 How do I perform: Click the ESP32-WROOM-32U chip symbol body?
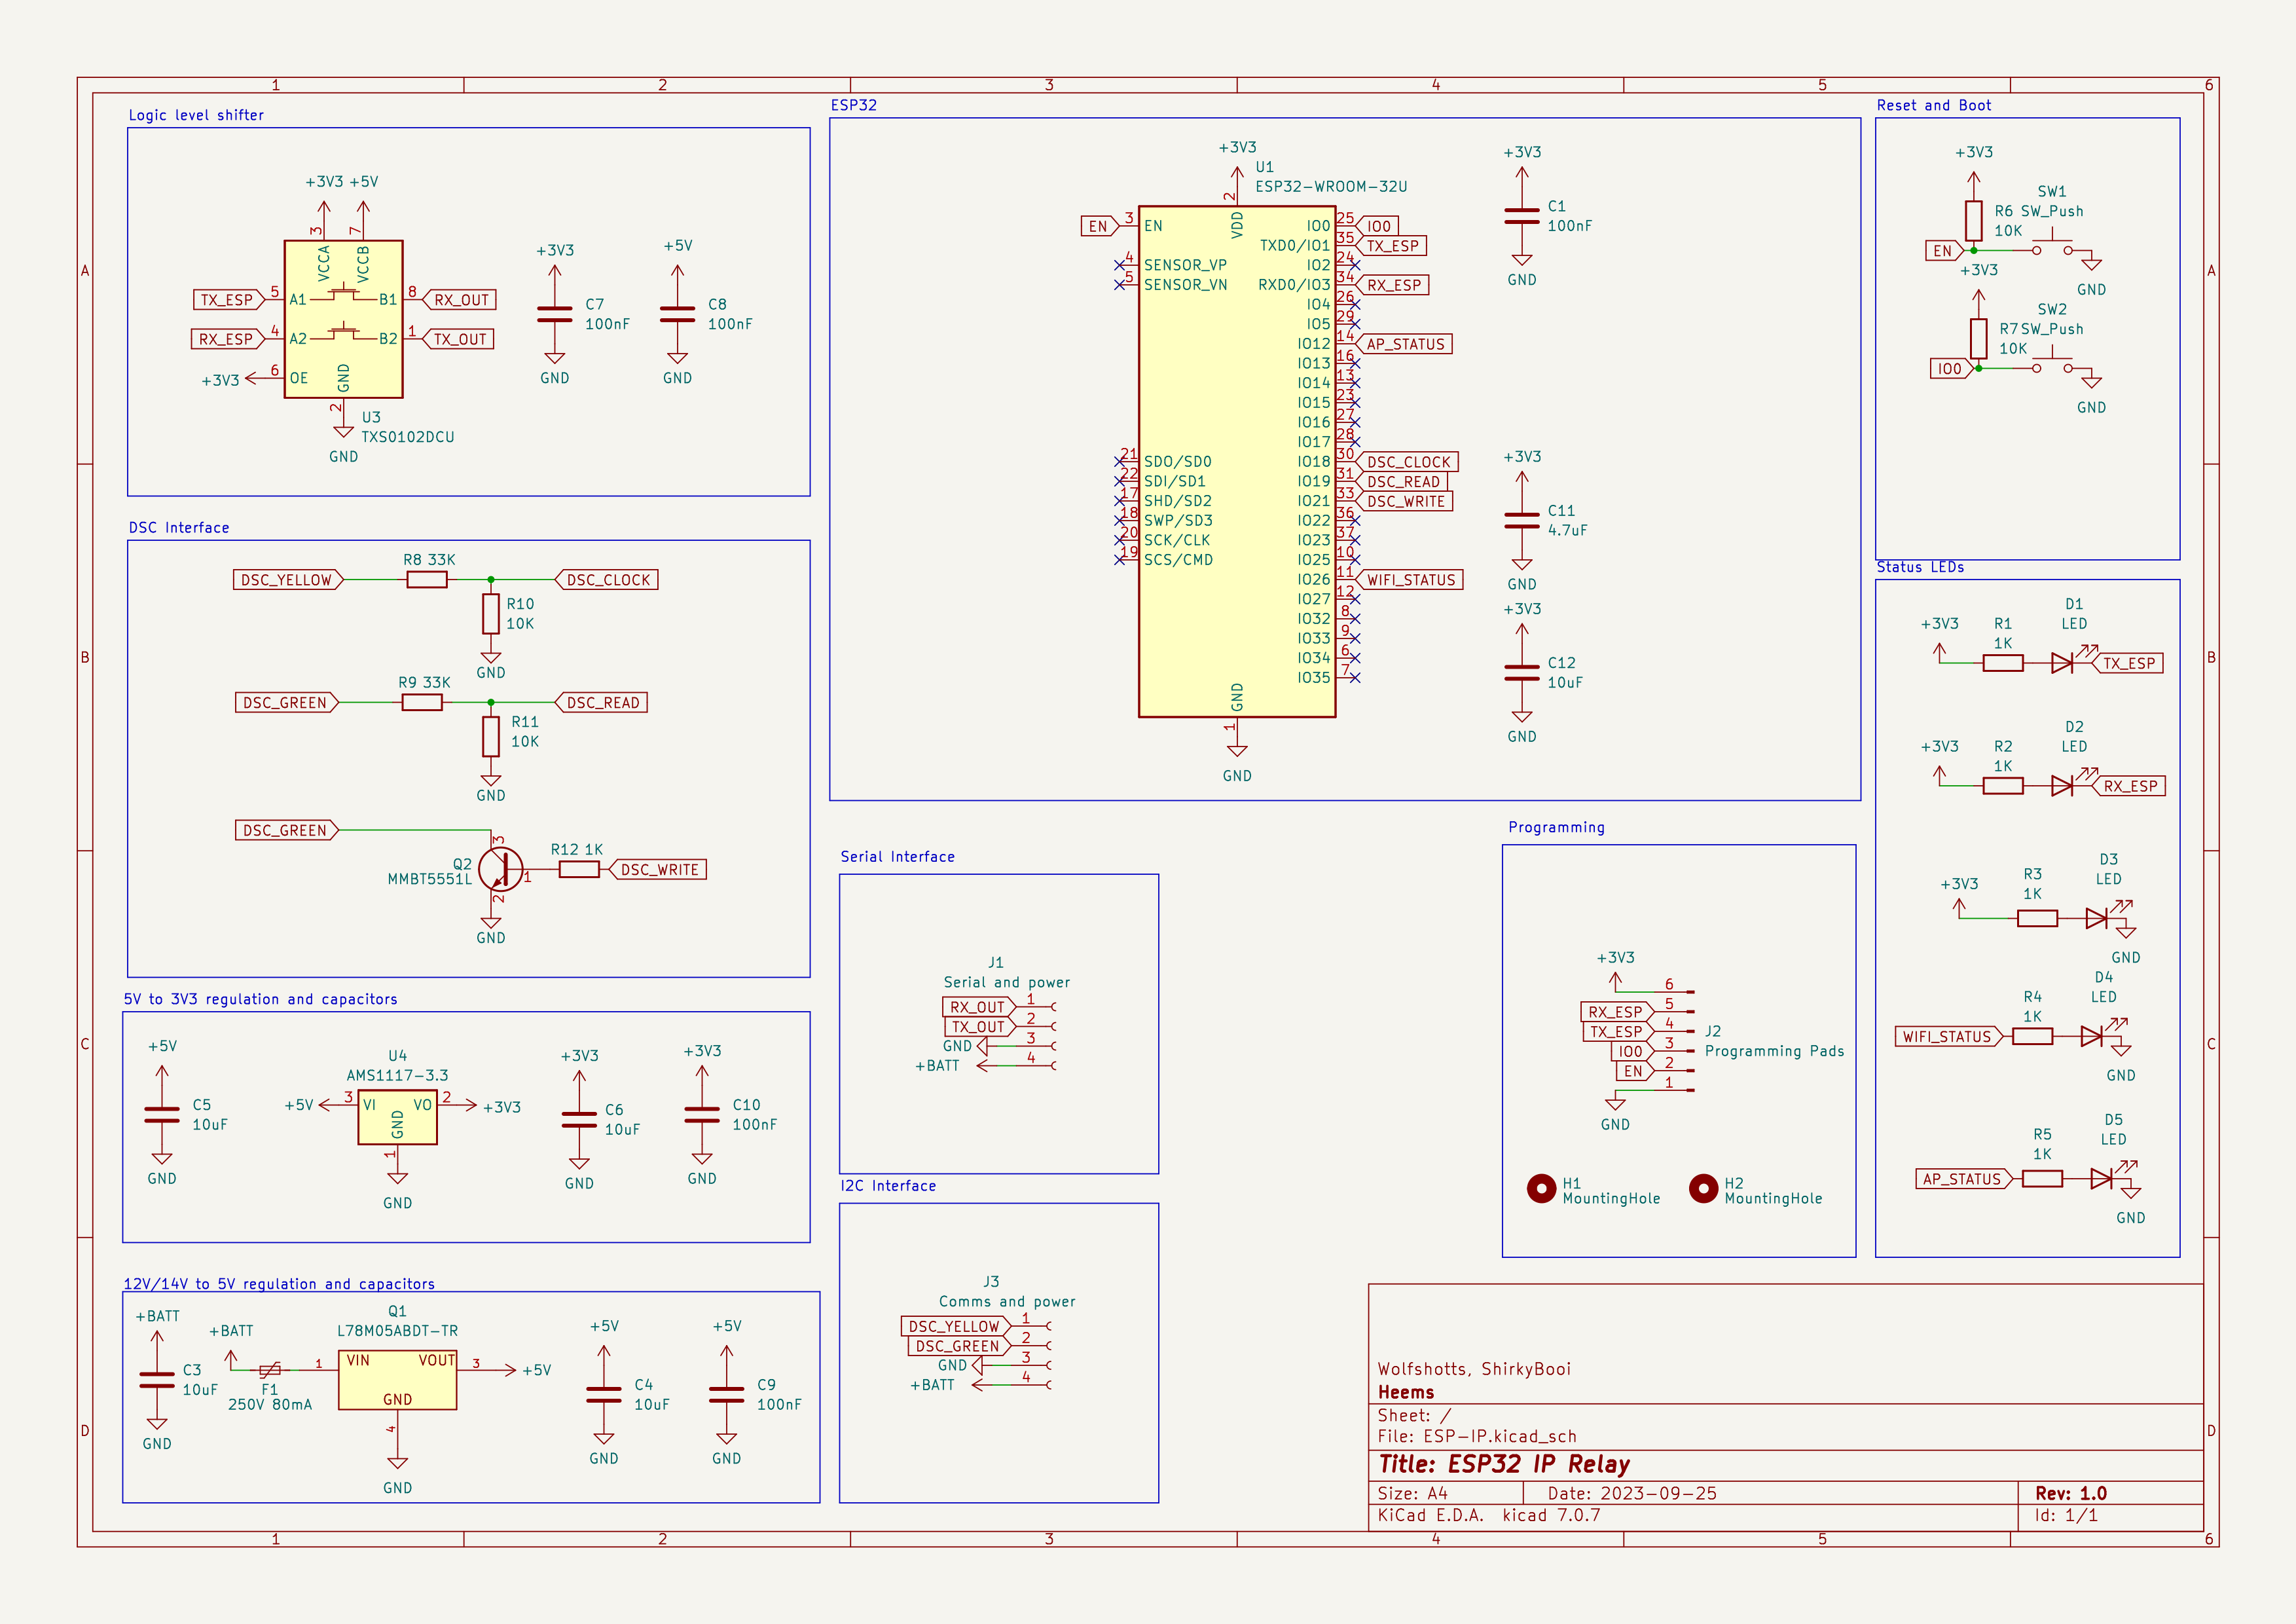[x=1236, y=600]
